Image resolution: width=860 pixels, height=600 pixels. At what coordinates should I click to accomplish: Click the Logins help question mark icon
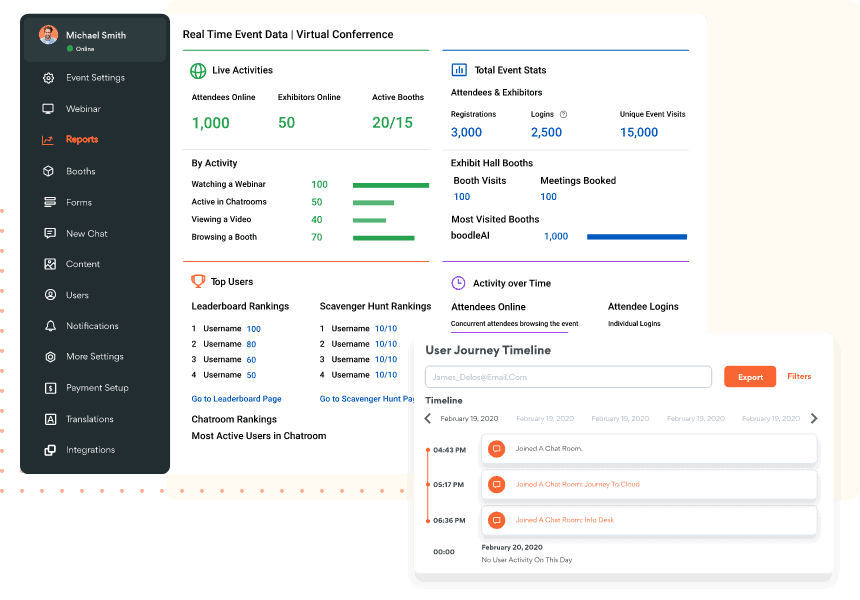[564, 115]
